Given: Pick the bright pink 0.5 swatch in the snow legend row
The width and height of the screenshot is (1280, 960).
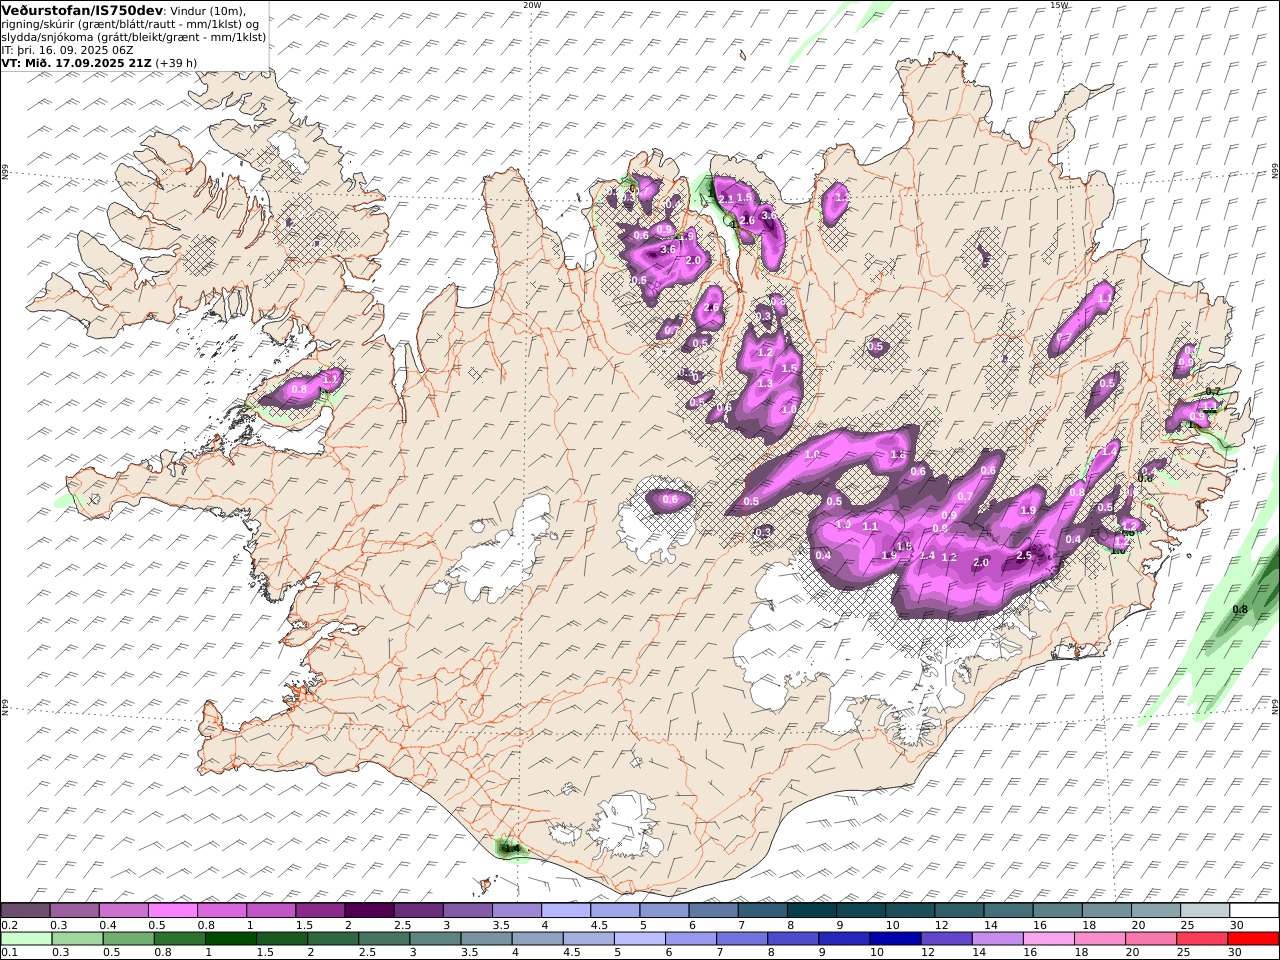Looking at the screenshot, I should [172, 910].
